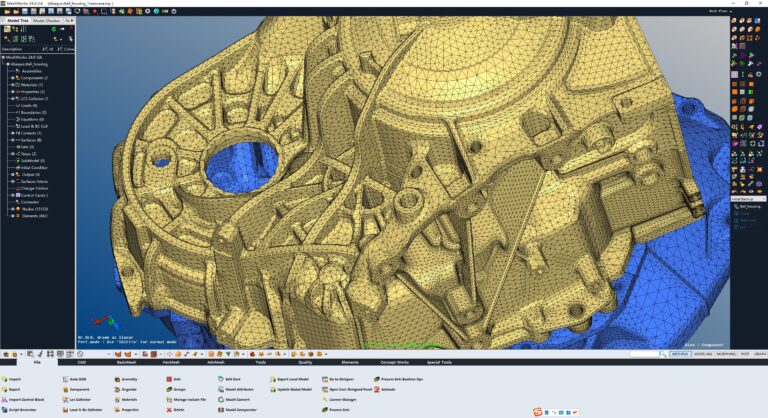Select Assemblies row in model tree
The image size is (768, 418).
tap(31, 71)
